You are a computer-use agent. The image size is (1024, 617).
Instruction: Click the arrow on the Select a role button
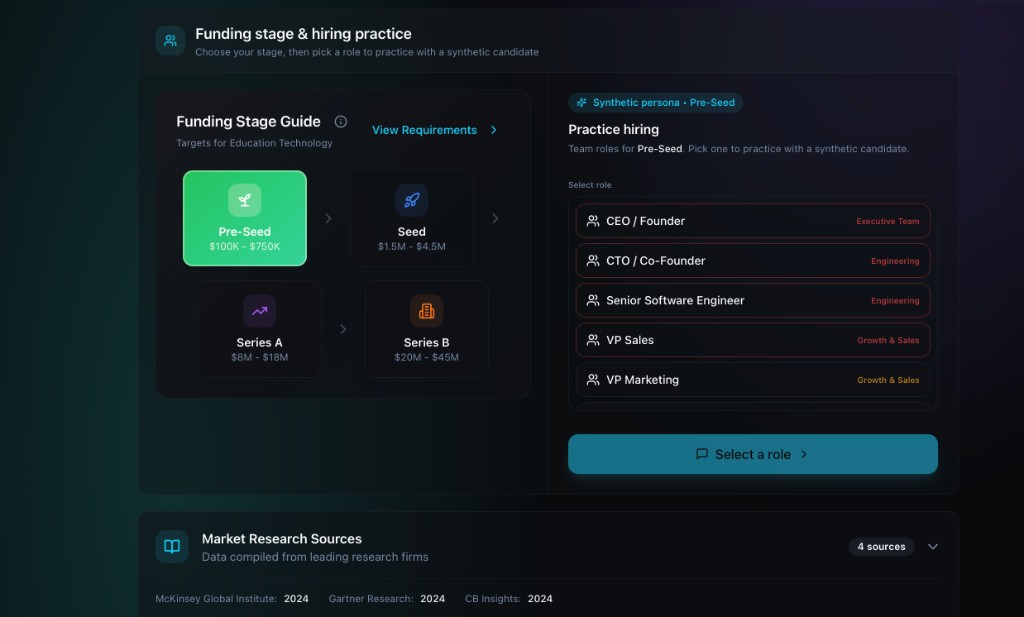click(804, 454)
